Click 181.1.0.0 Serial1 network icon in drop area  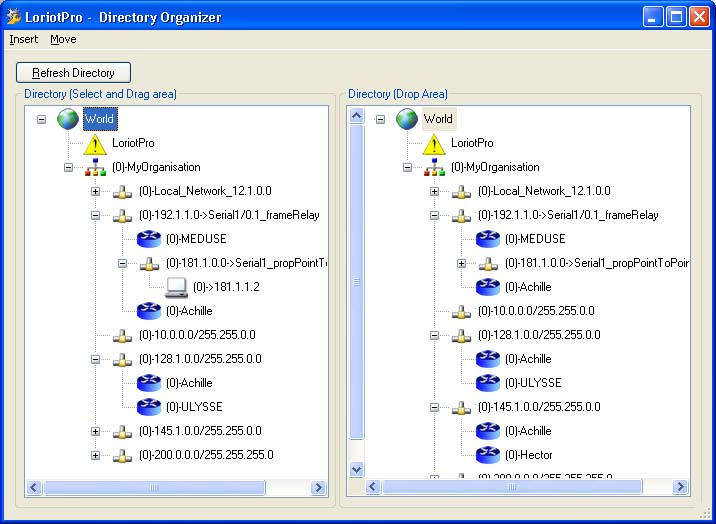(488, 264)
